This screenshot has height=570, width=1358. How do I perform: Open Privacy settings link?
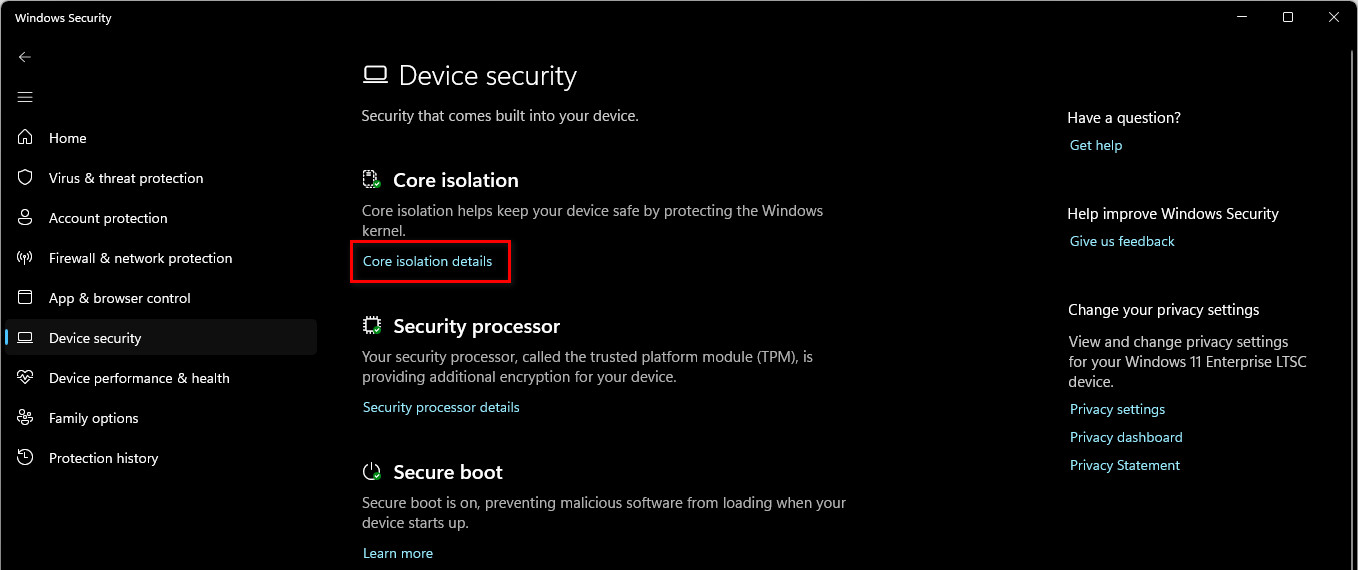1117,409
